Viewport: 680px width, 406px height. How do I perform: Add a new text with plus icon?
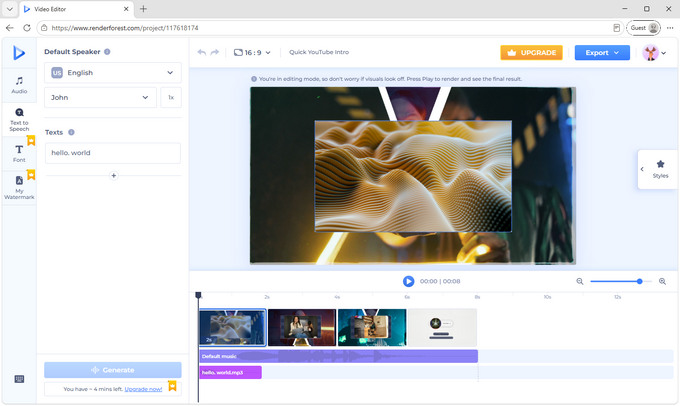(x=114, y=176)
